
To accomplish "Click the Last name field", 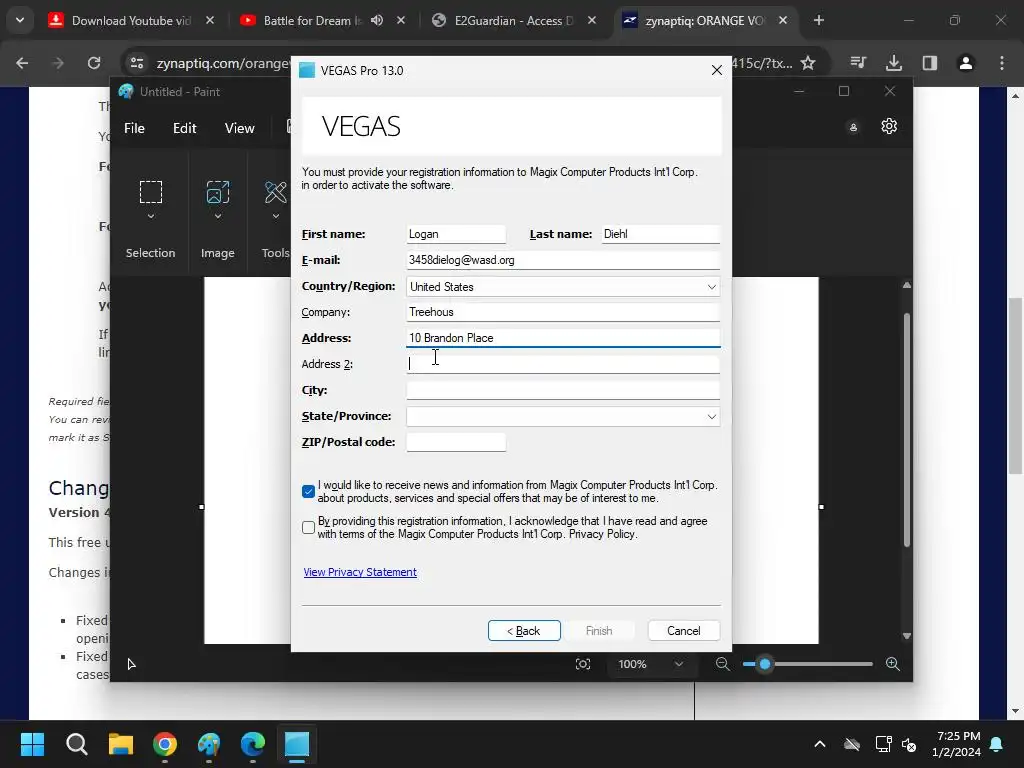I will click(660, 234).
